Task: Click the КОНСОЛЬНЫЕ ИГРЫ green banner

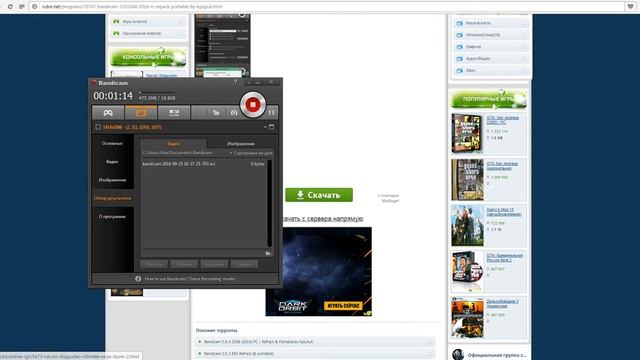Action: (x=149, y=57)
